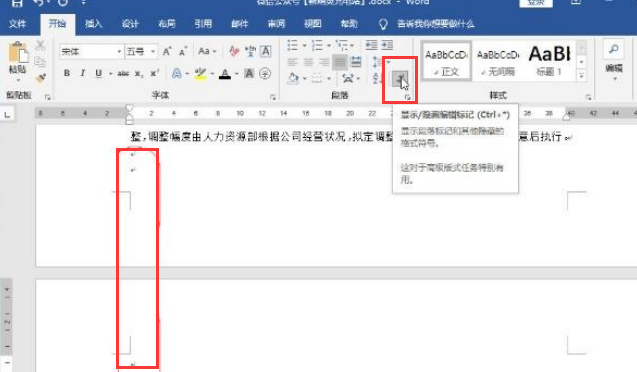Apply paragraph shading paint bucket
Viewport: 637px width, 372px height.
[x=293, y=78]
